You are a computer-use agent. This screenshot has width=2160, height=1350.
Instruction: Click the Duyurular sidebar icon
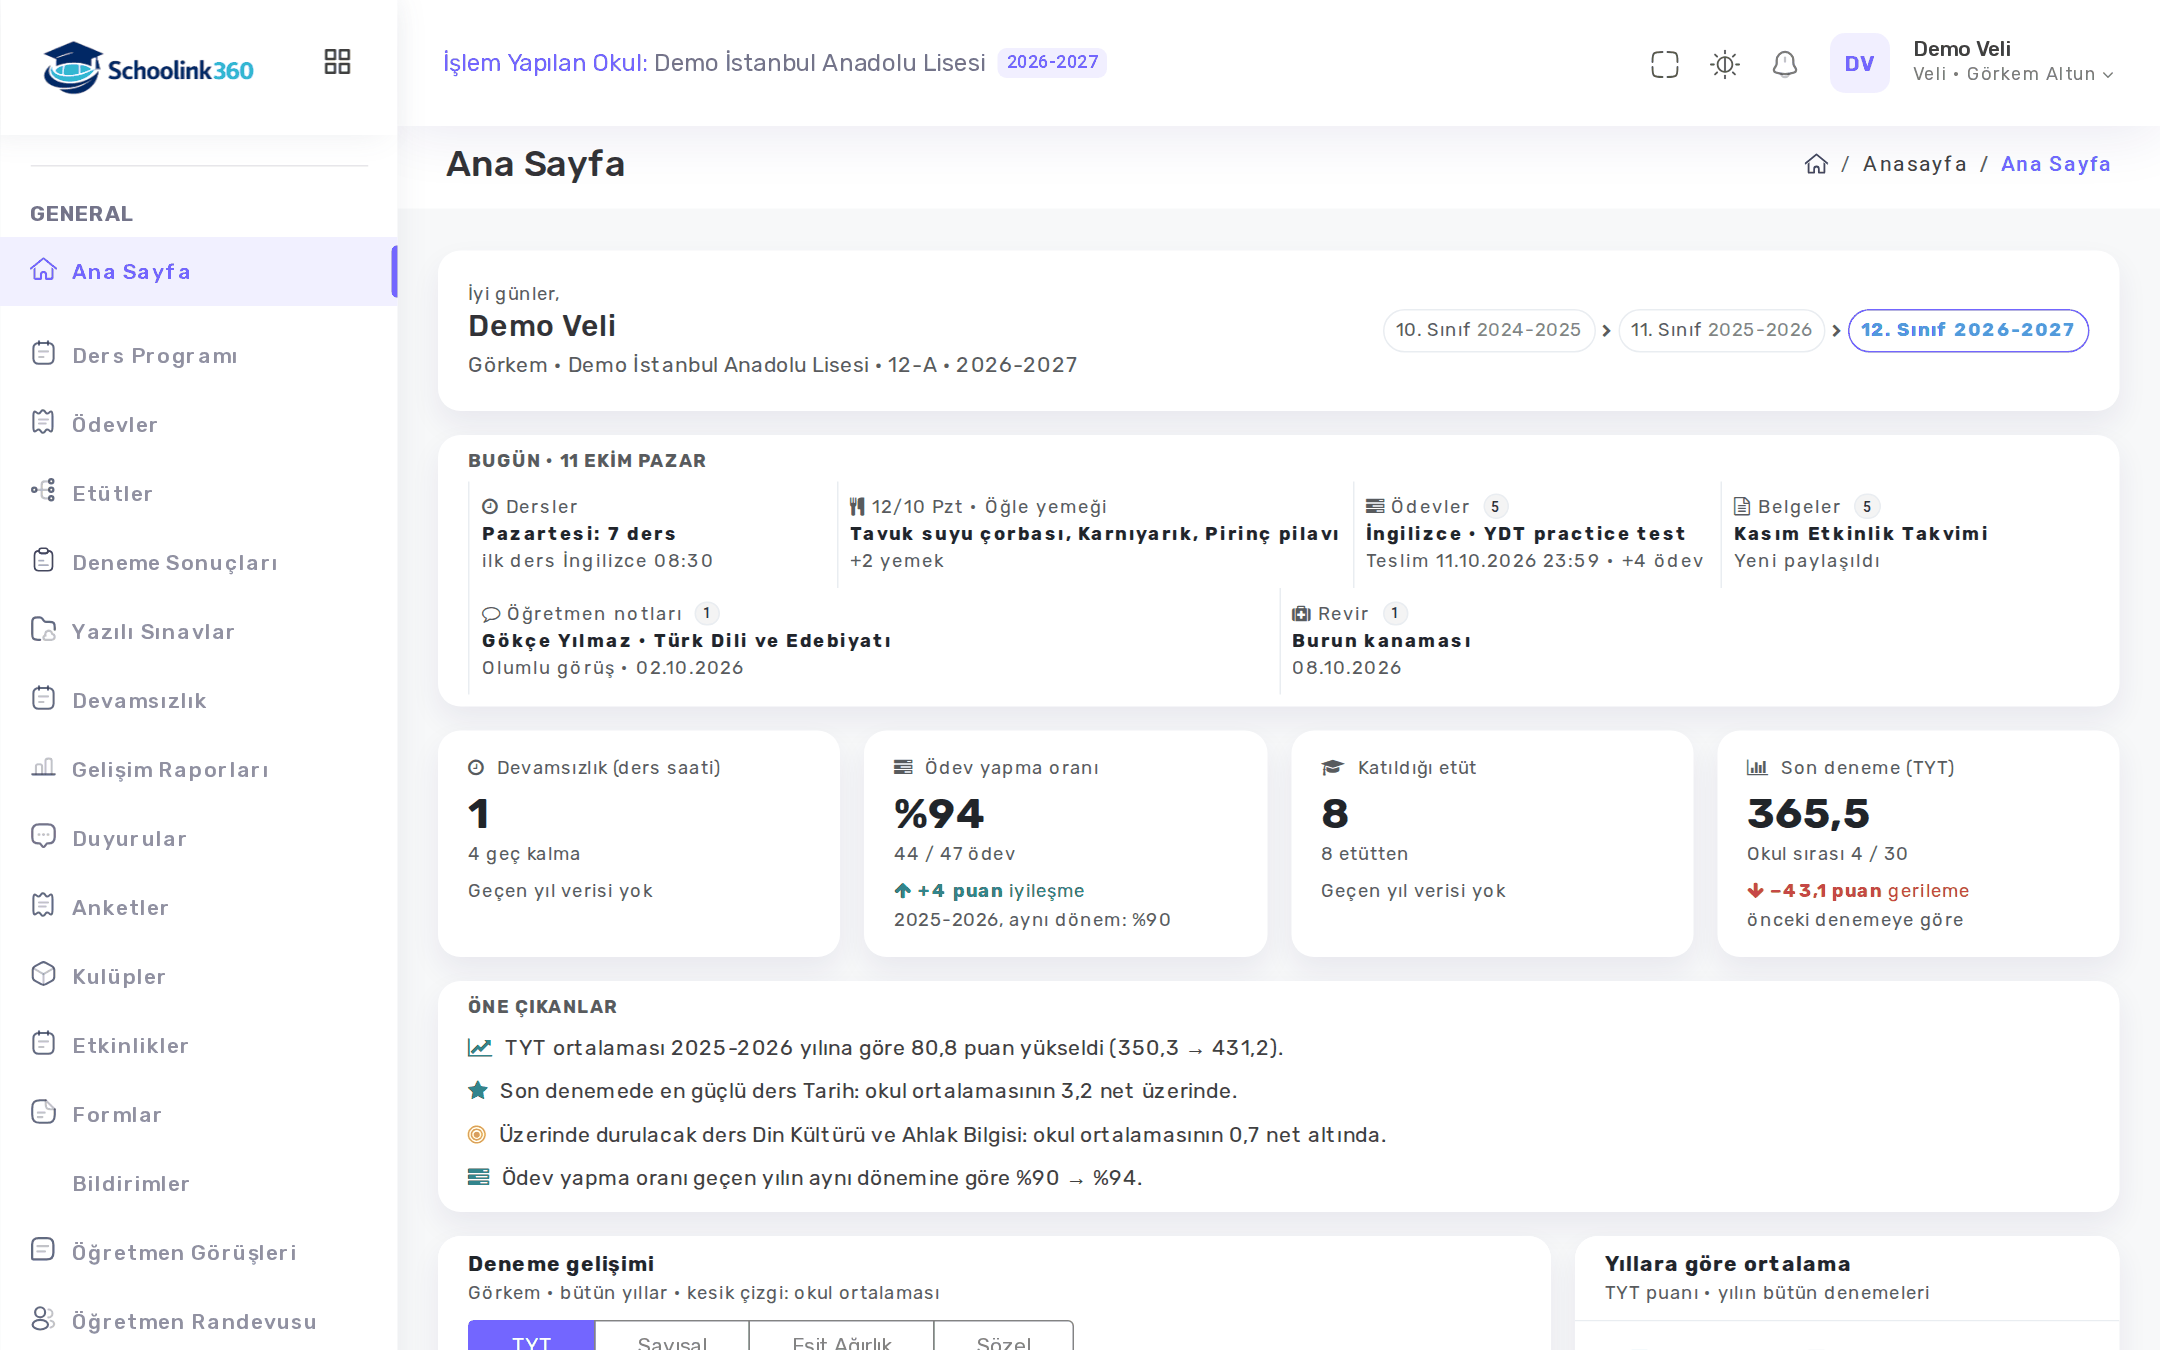tap(43, 836)
